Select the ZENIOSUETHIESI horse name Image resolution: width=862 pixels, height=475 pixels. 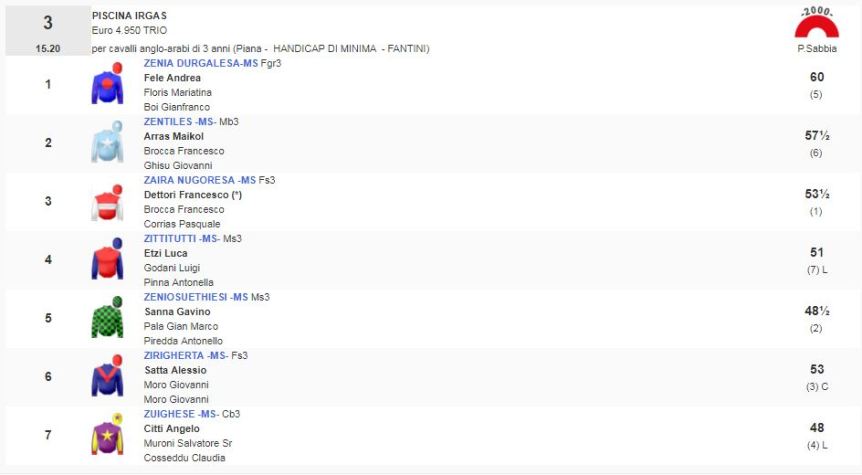tap(196, 297)
